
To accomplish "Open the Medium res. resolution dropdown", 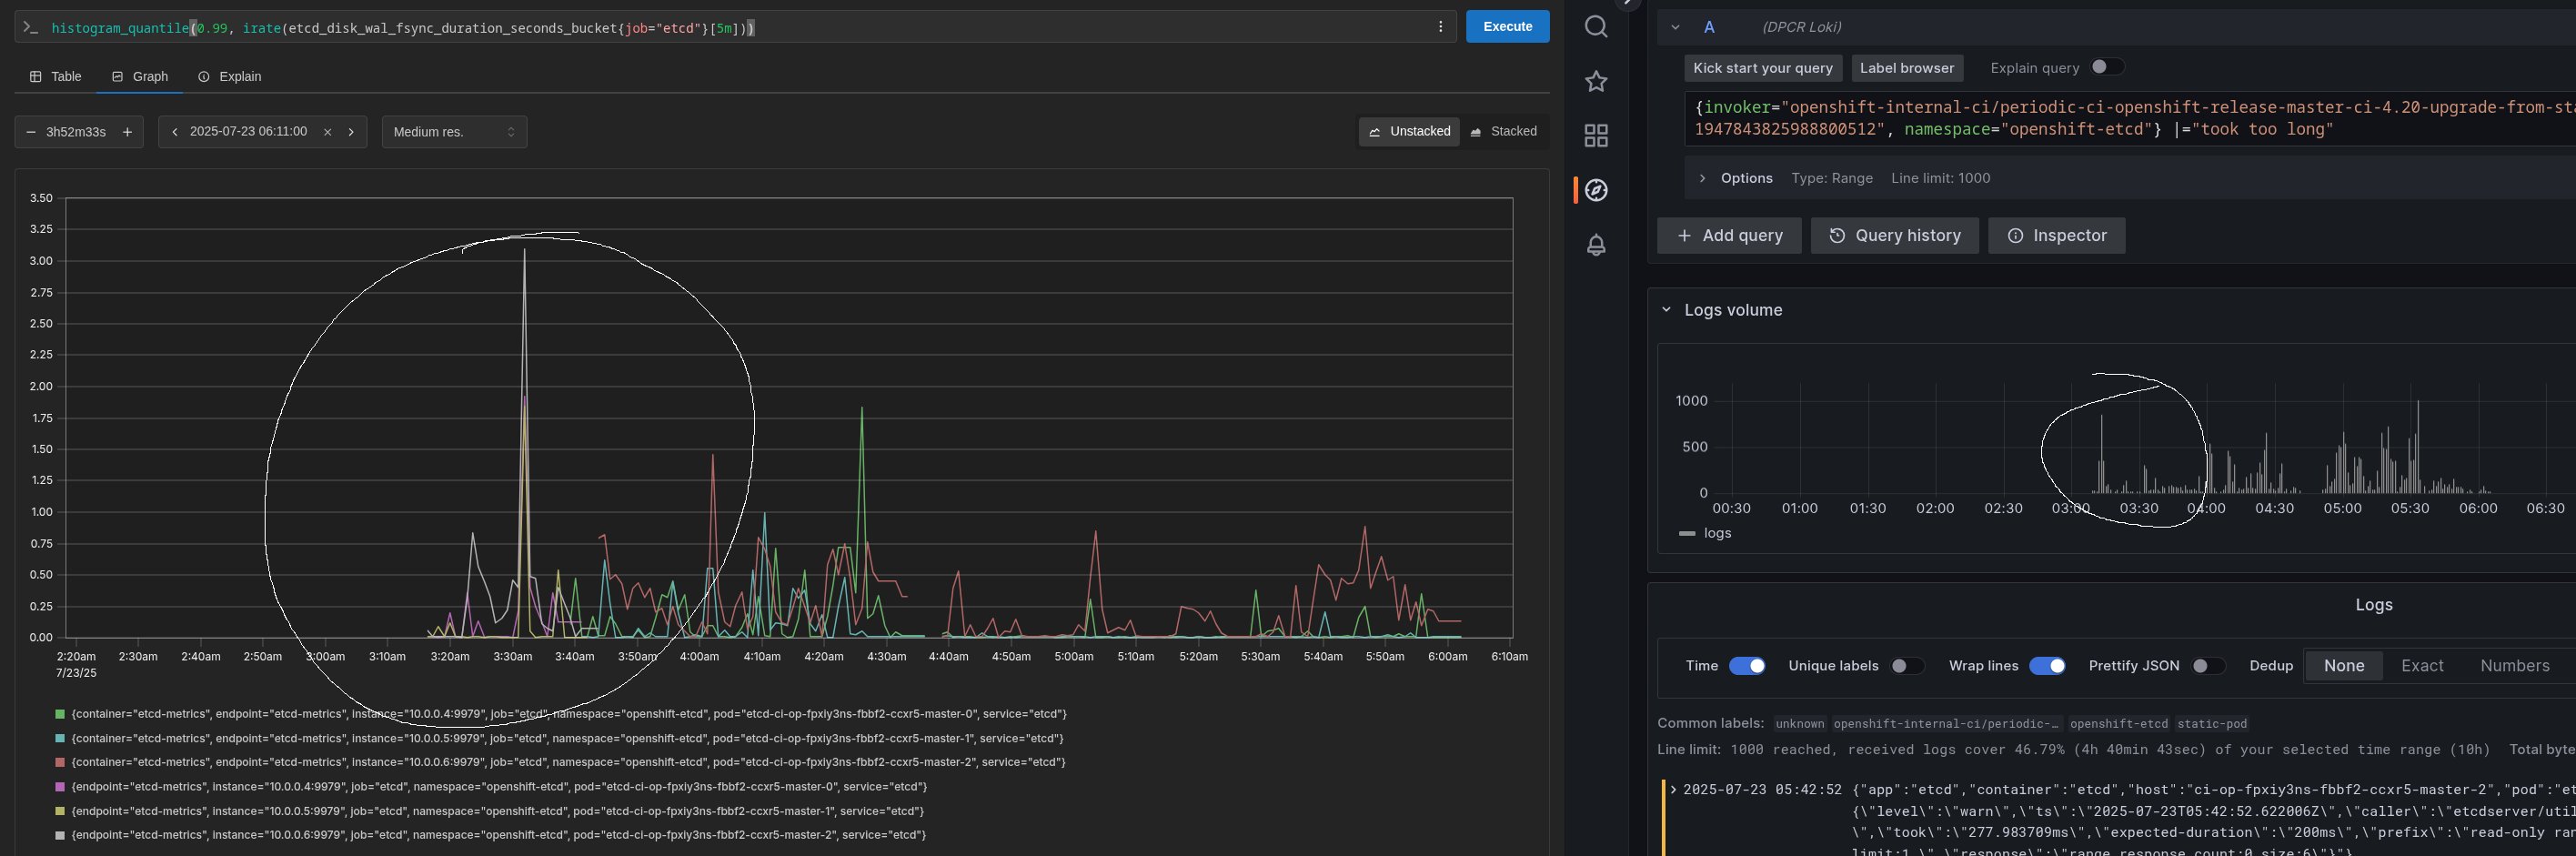I will tap(454, 132).
